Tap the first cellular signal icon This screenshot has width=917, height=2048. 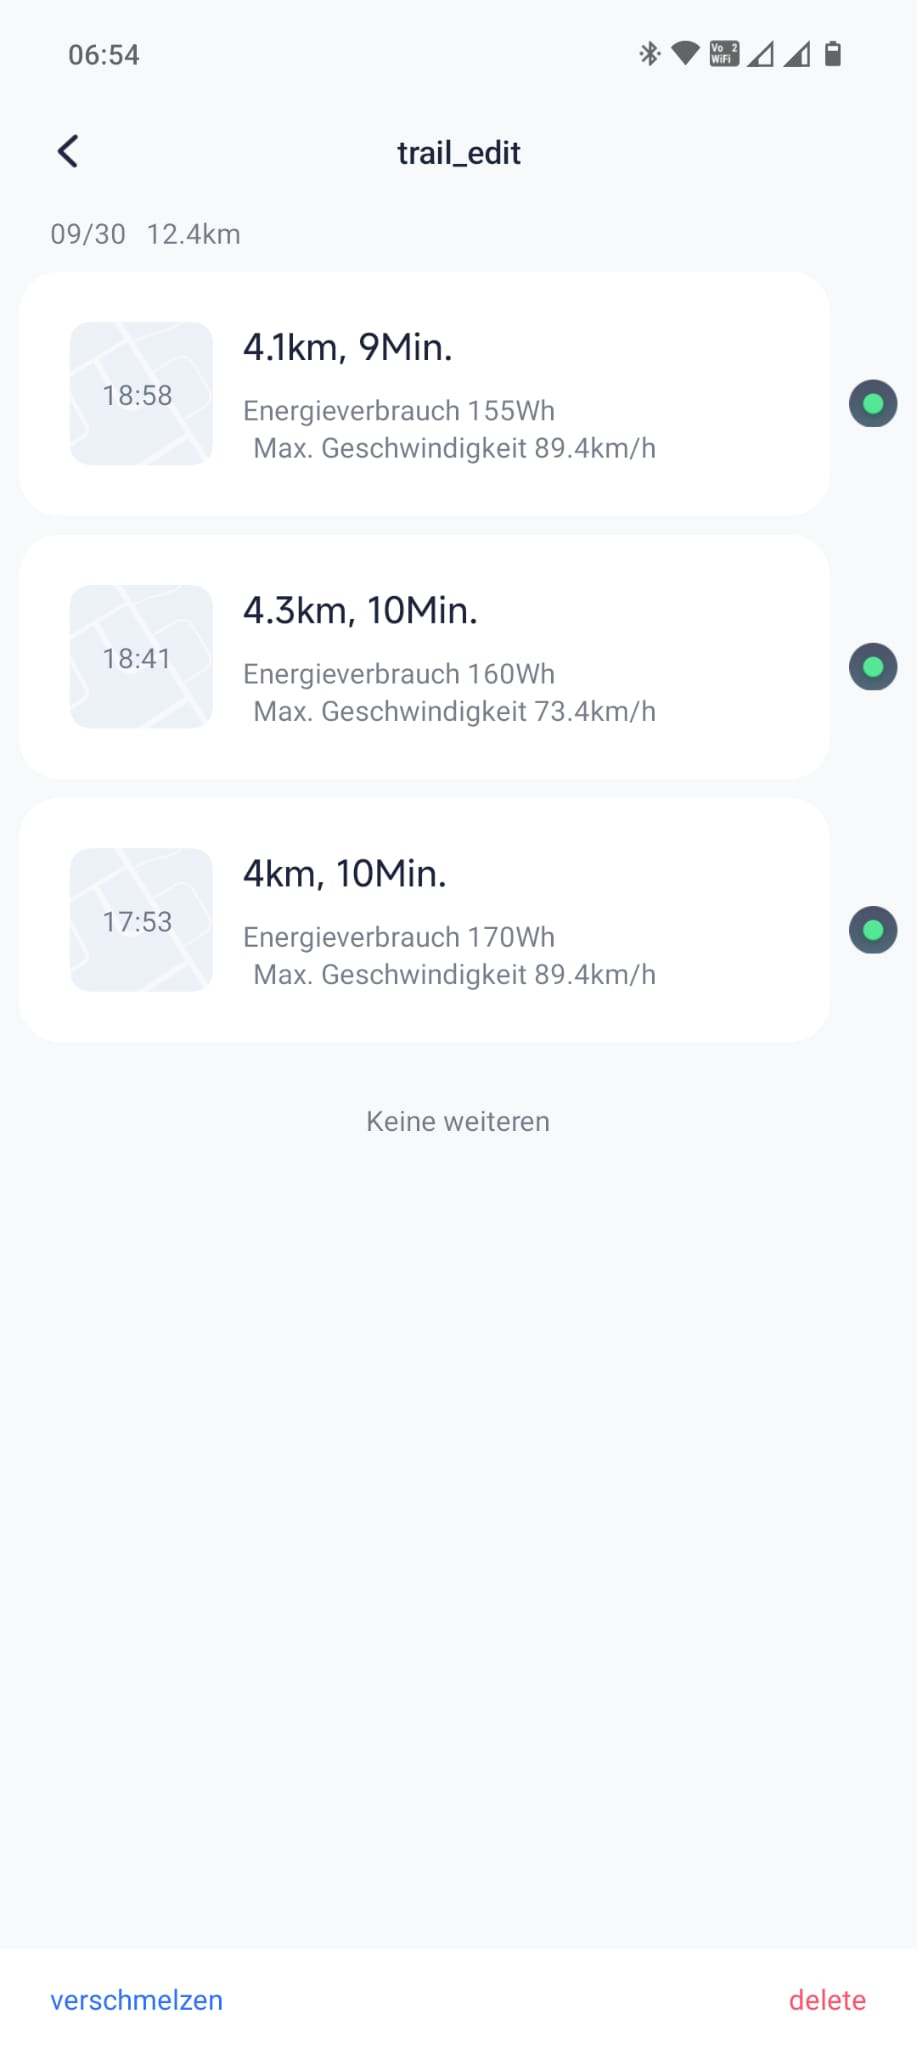click(x=761, y=54)
